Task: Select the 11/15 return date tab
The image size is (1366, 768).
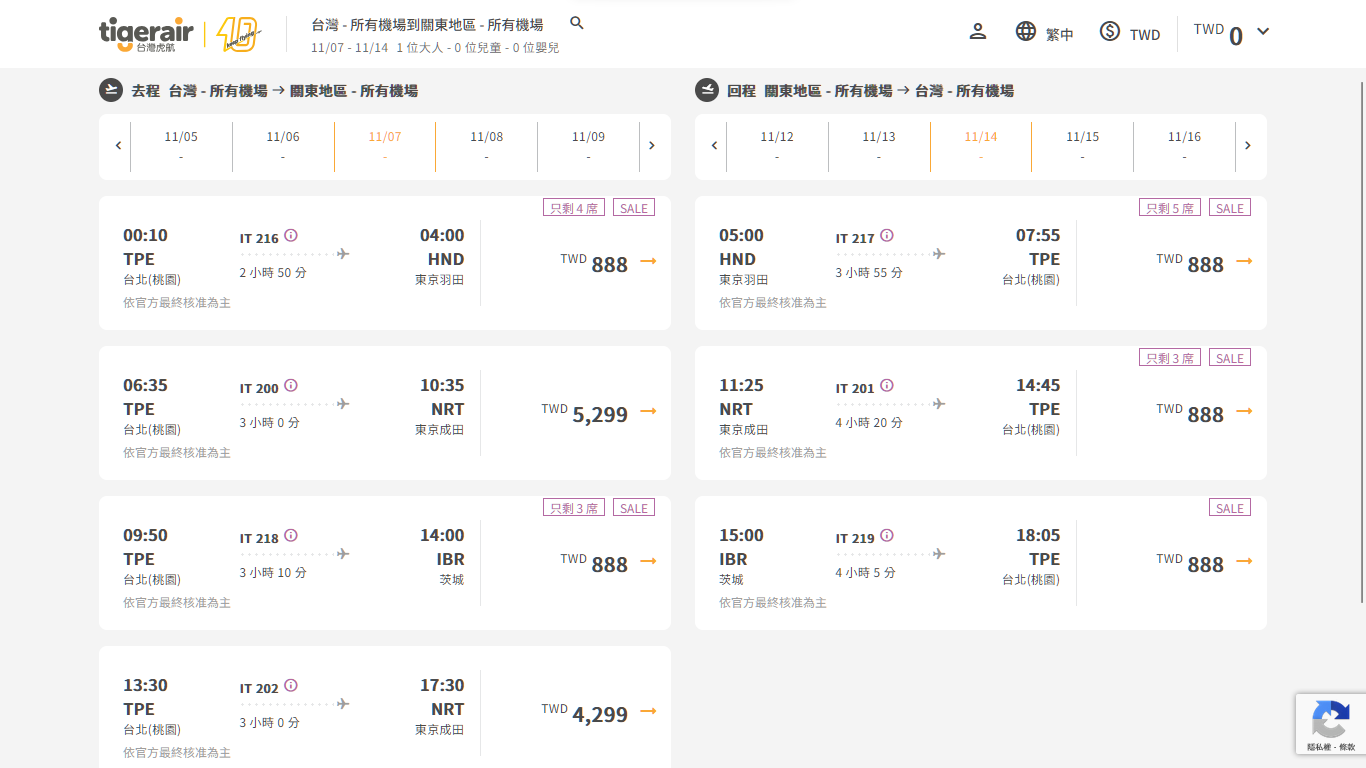Action: pos(1082,146)
